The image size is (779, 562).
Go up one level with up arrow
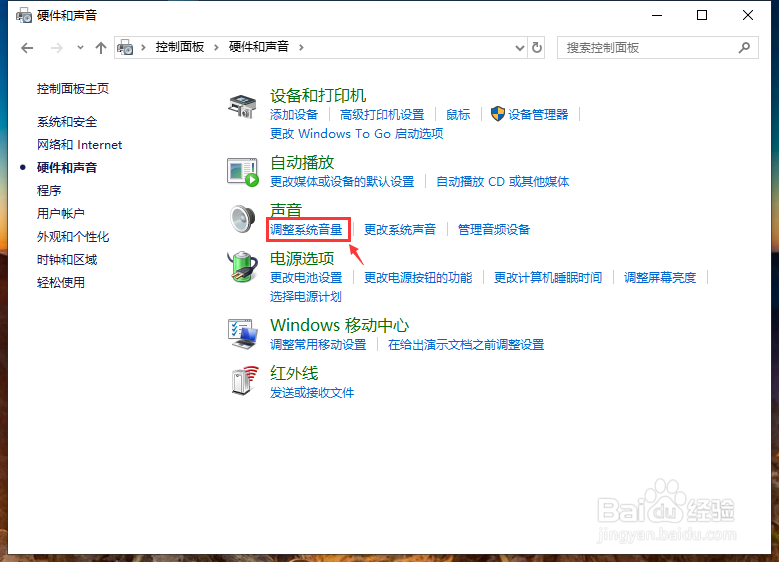101,48
